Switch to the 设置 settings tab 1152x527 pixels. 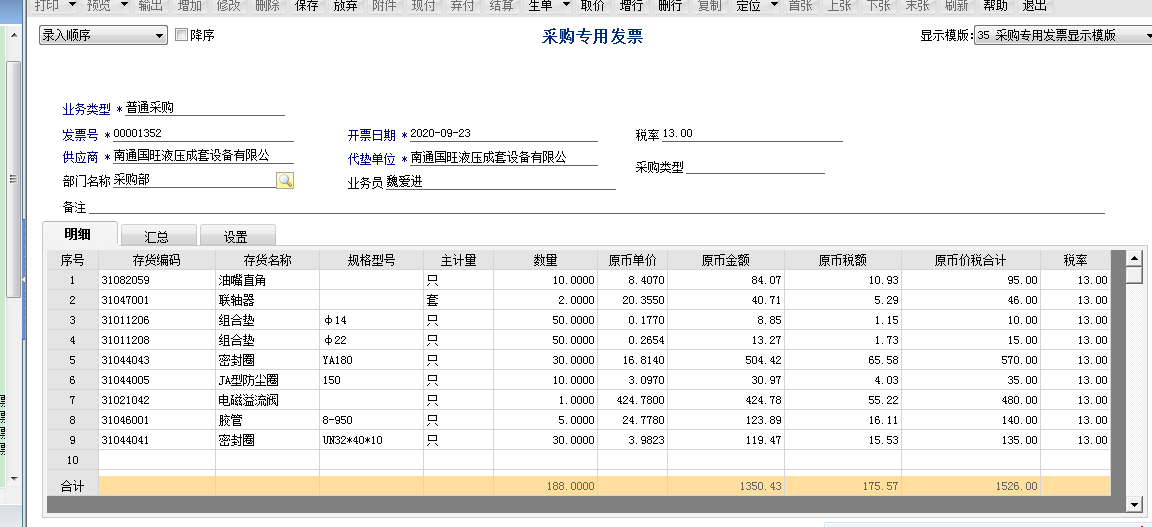click(237, 236)
